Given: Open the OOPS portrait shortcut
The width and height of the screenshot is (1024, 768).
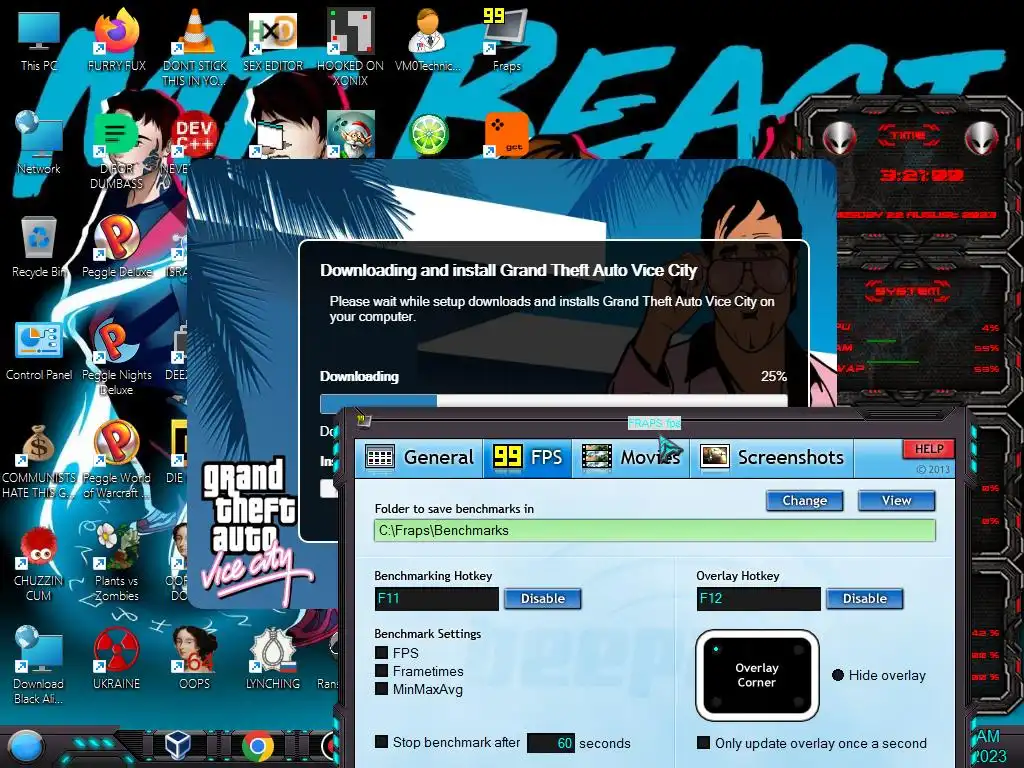Looking at the screenshot, I should [194, 660].
